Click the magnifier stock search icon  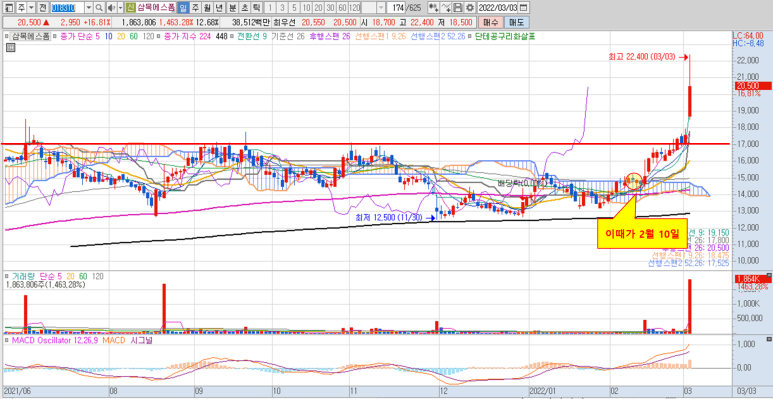point(99,8)
